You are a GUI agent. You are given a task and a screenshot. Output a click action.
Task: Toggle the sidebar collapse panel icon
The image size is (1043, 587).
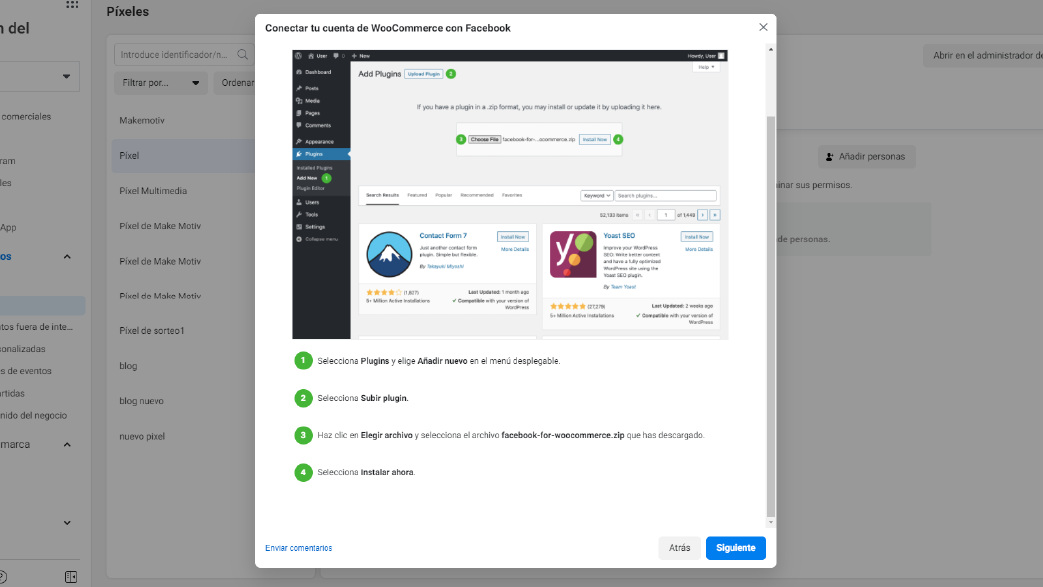(x=71, y=577)
